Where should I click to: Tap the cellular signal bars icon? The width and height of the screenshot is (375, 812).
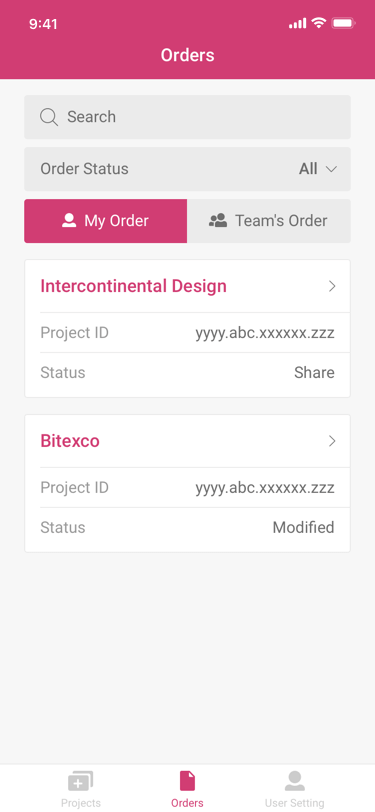(298, 24)
